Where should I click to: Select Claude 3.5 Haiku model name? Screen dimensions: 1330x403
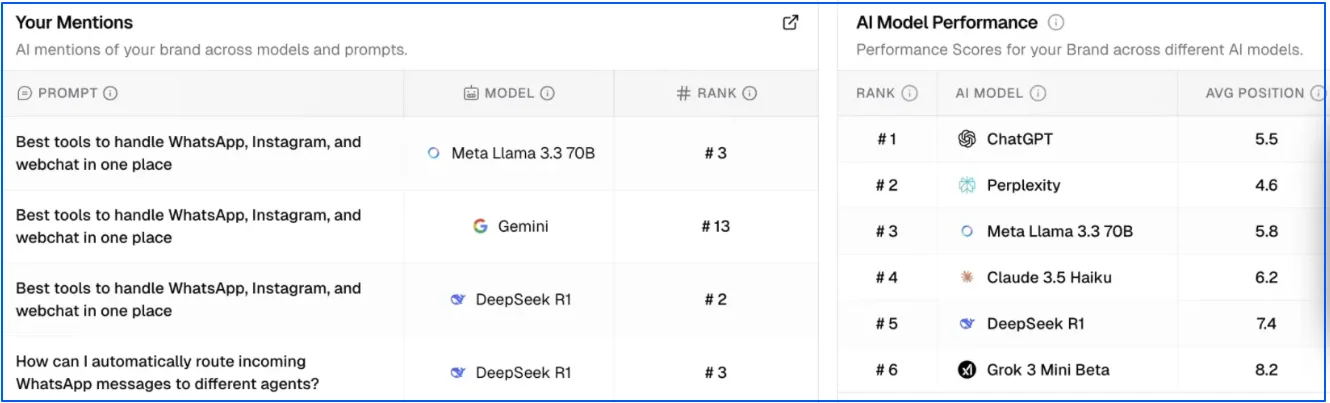pos(1049,277)
